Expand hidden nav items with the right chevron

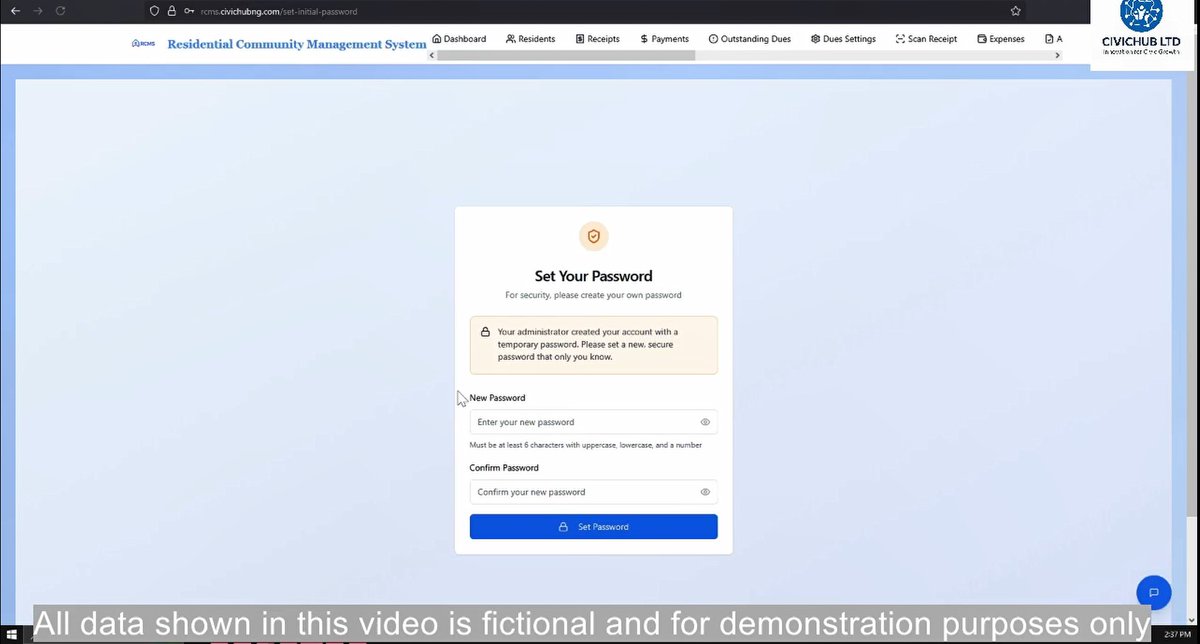point(1057,55)
